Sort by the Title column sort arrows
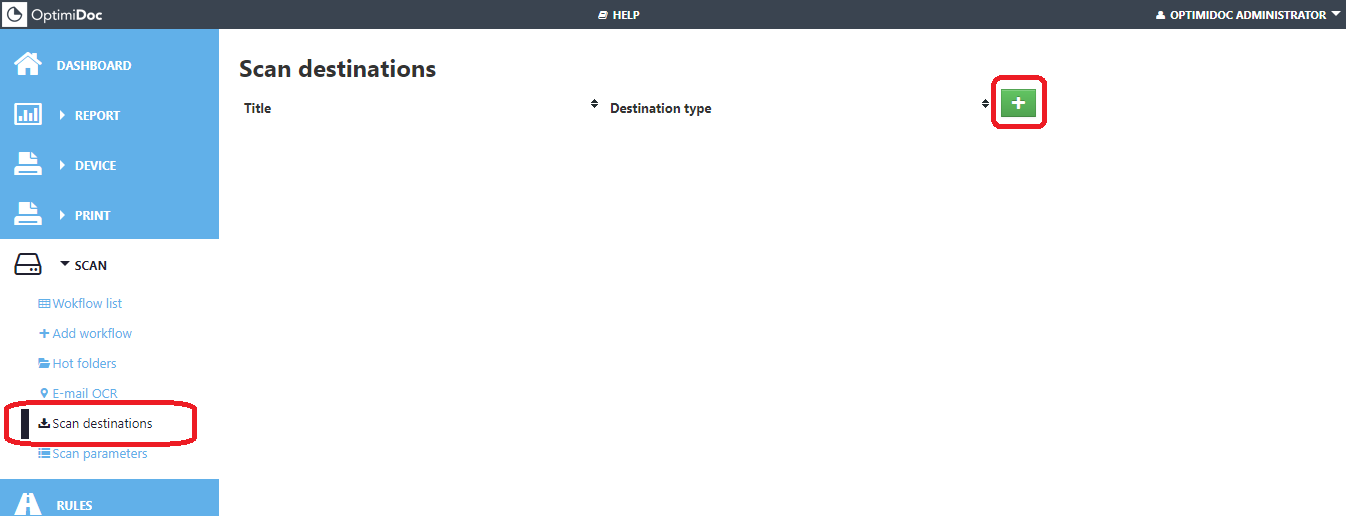Viewport: 1346px width, 518px height. (594, 104)
